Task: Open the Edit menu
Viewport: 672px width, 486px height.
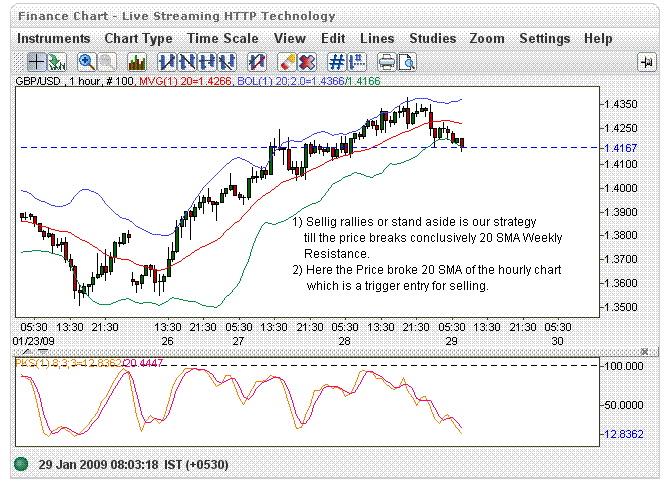Action: pyautogui.click(x=333, y=39)
